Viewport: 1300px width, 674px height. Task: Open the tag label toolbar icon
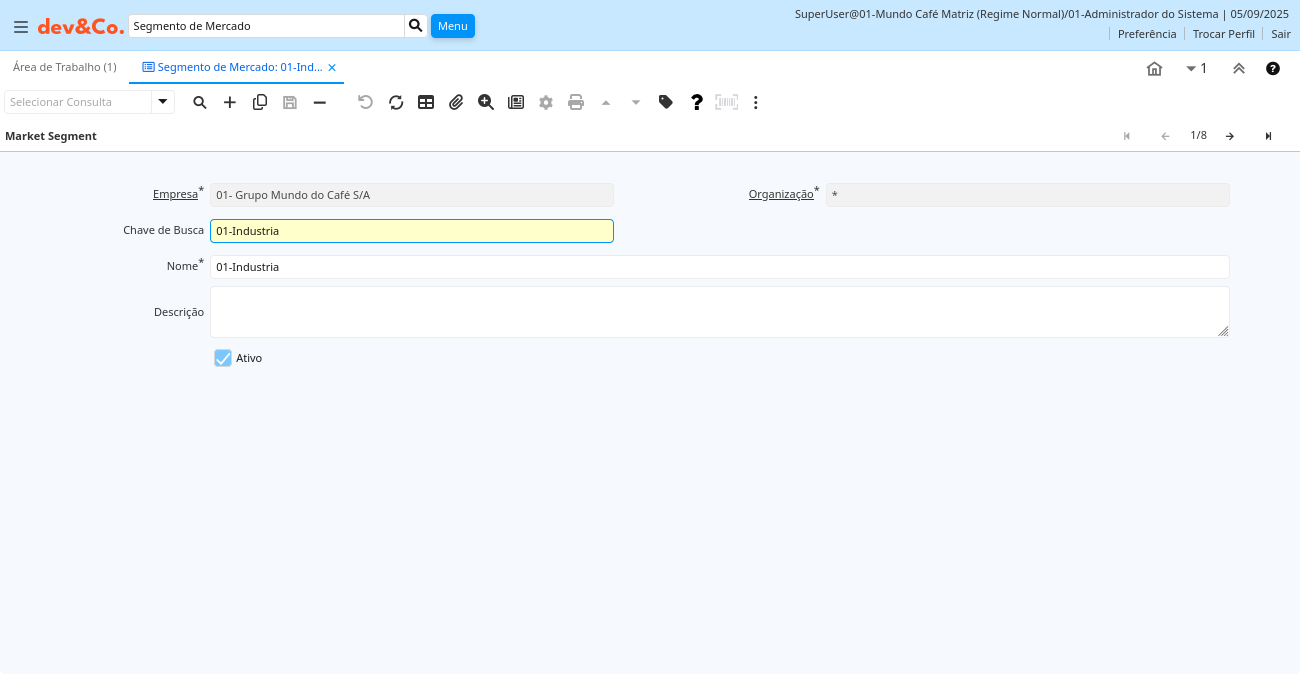pos(666,102)
